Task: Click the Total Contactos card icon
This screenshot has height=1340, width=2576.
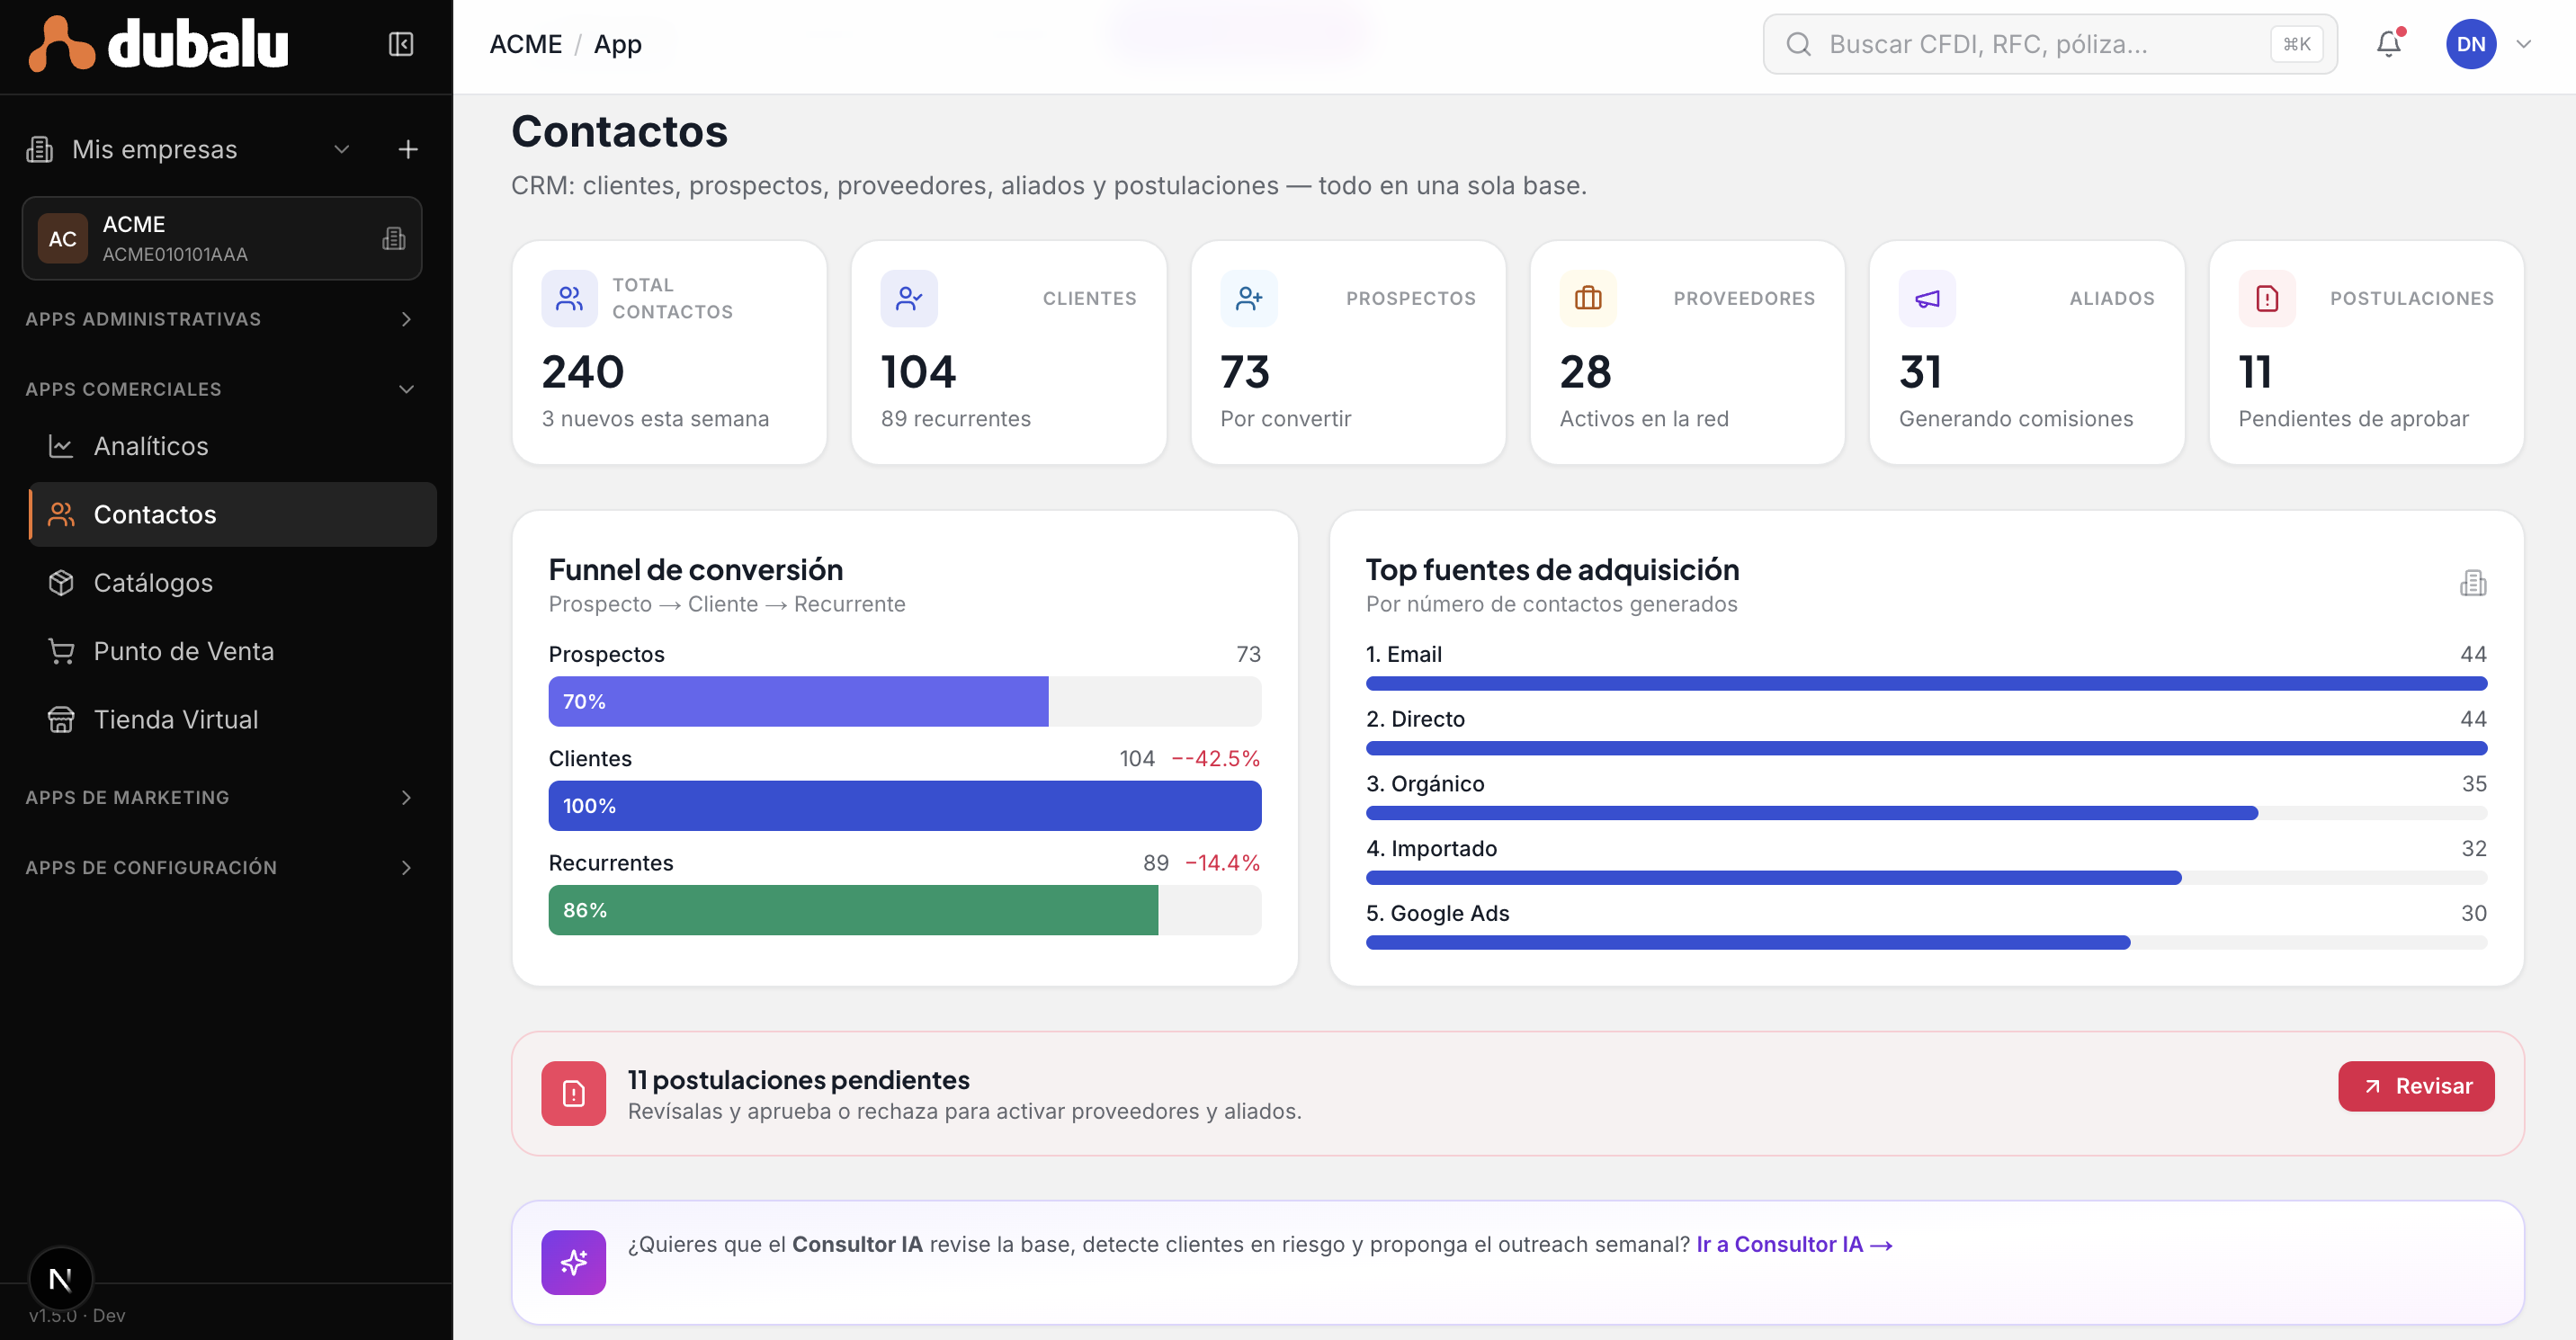Action: click(x=570, y=298)
